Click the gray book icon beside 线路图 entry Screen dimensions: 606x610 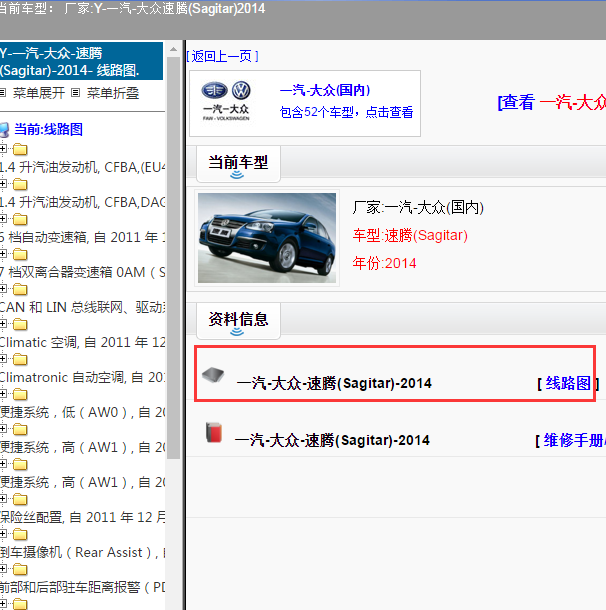(213, 375)
